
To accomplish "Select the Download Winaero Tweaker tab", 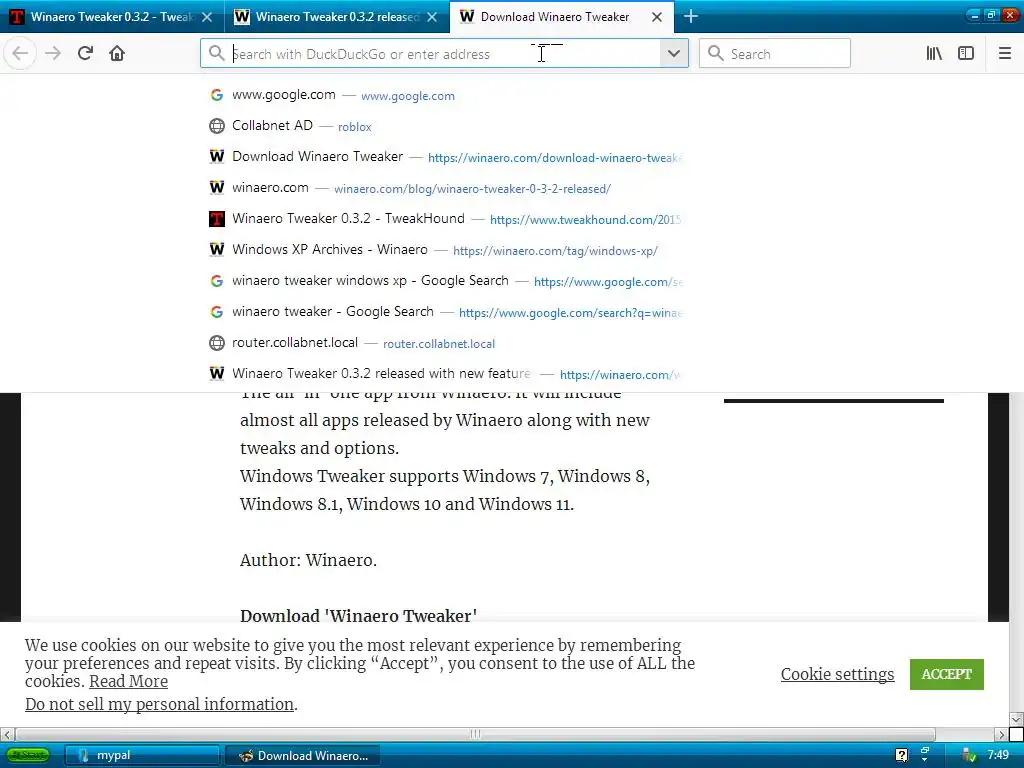I will 562,17.
